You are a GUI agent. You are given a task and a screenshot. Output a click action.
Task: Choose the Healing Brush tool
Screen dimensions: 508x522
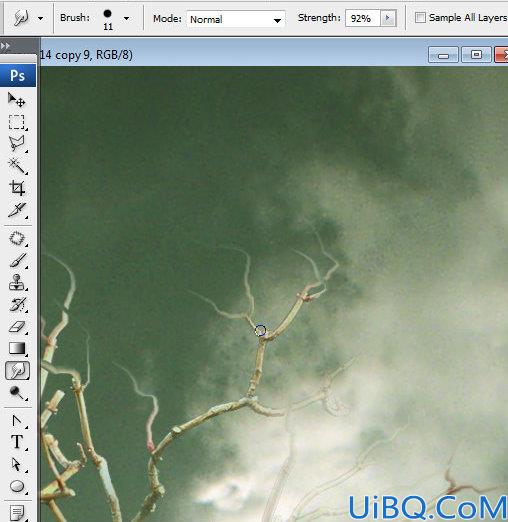coord(17,239)
